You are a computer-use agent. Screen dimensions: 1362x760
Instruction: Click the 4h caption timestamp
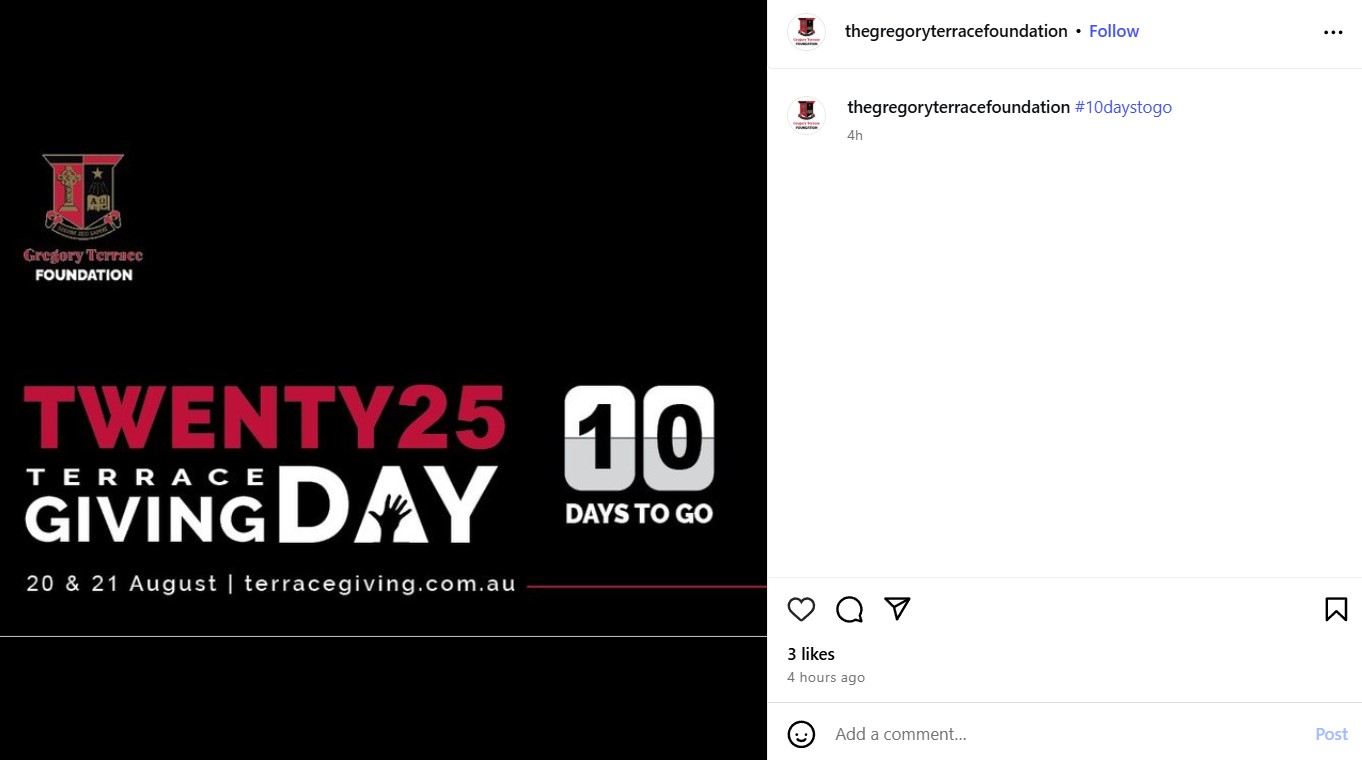click(855, 135)
